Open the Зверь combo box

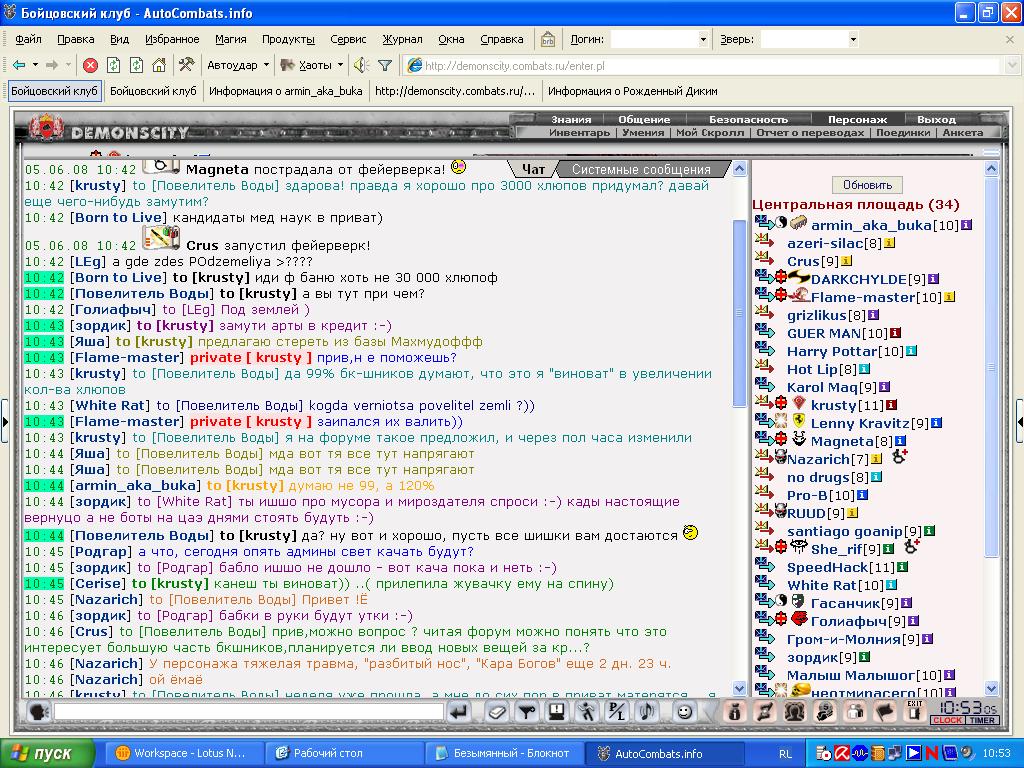pyautogui.click(x=810, y=39)
